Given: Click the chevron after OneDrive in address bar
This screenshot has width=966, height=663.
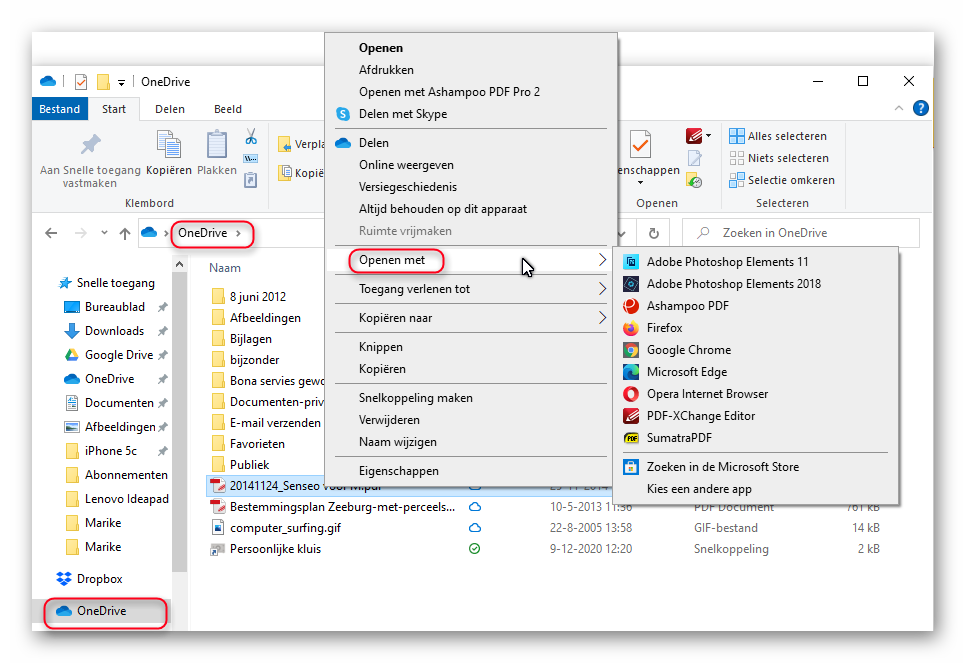Looking at the screenshot, I should [238, 234].
